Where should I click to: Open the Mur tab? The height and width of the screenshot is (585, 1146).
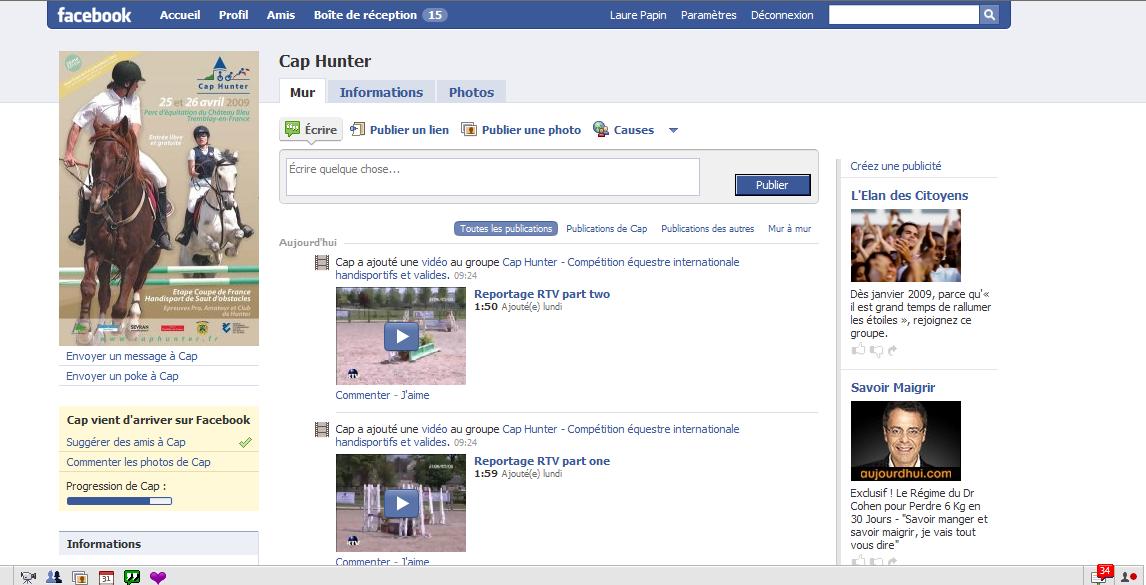click(303, 92)
